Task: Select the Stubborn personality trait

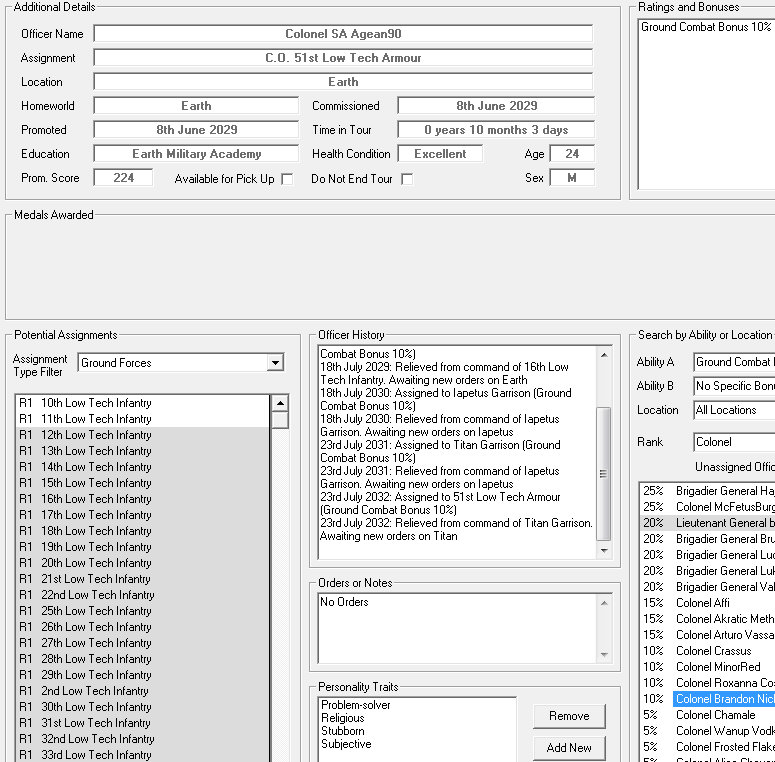Action: (x=343, y=731)
